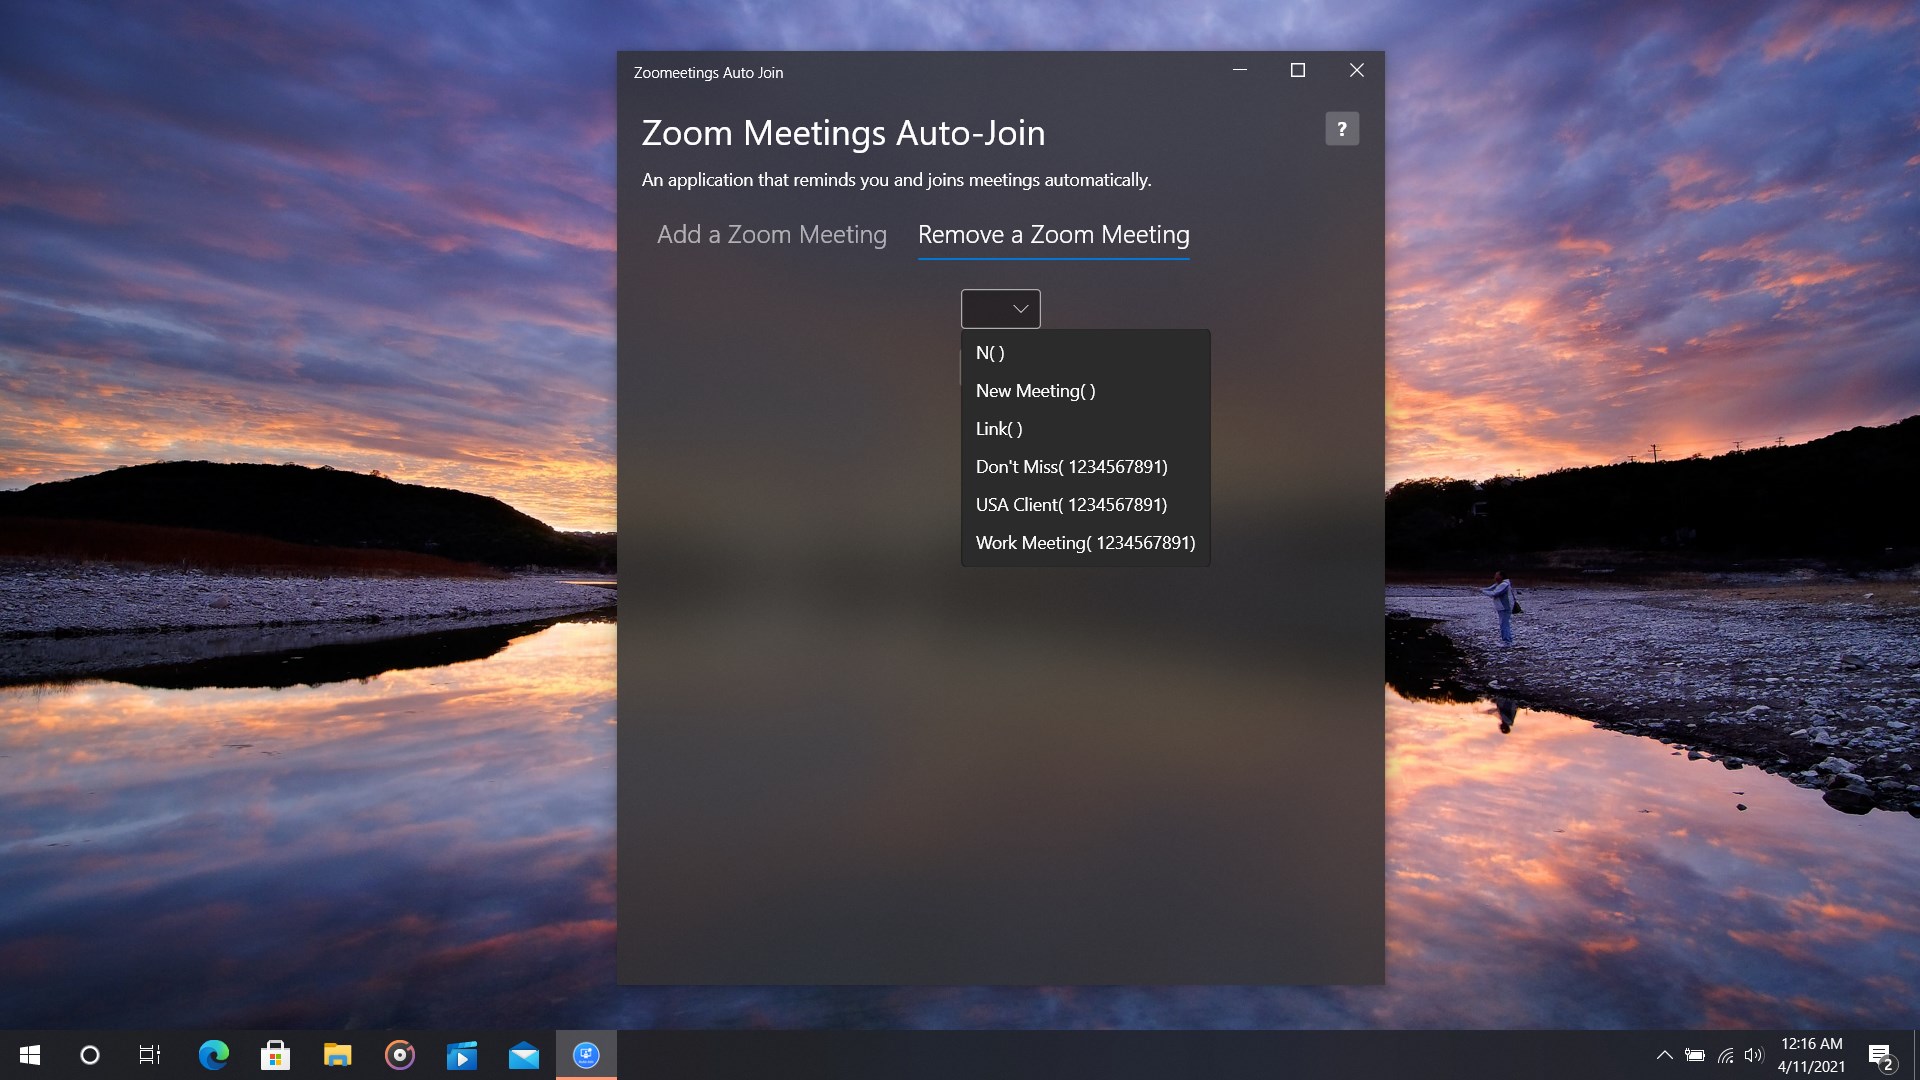Click the Wi-Fi icon in system tray
Viewport: 1920px width, 1080px height.
click(1726, 1055)
